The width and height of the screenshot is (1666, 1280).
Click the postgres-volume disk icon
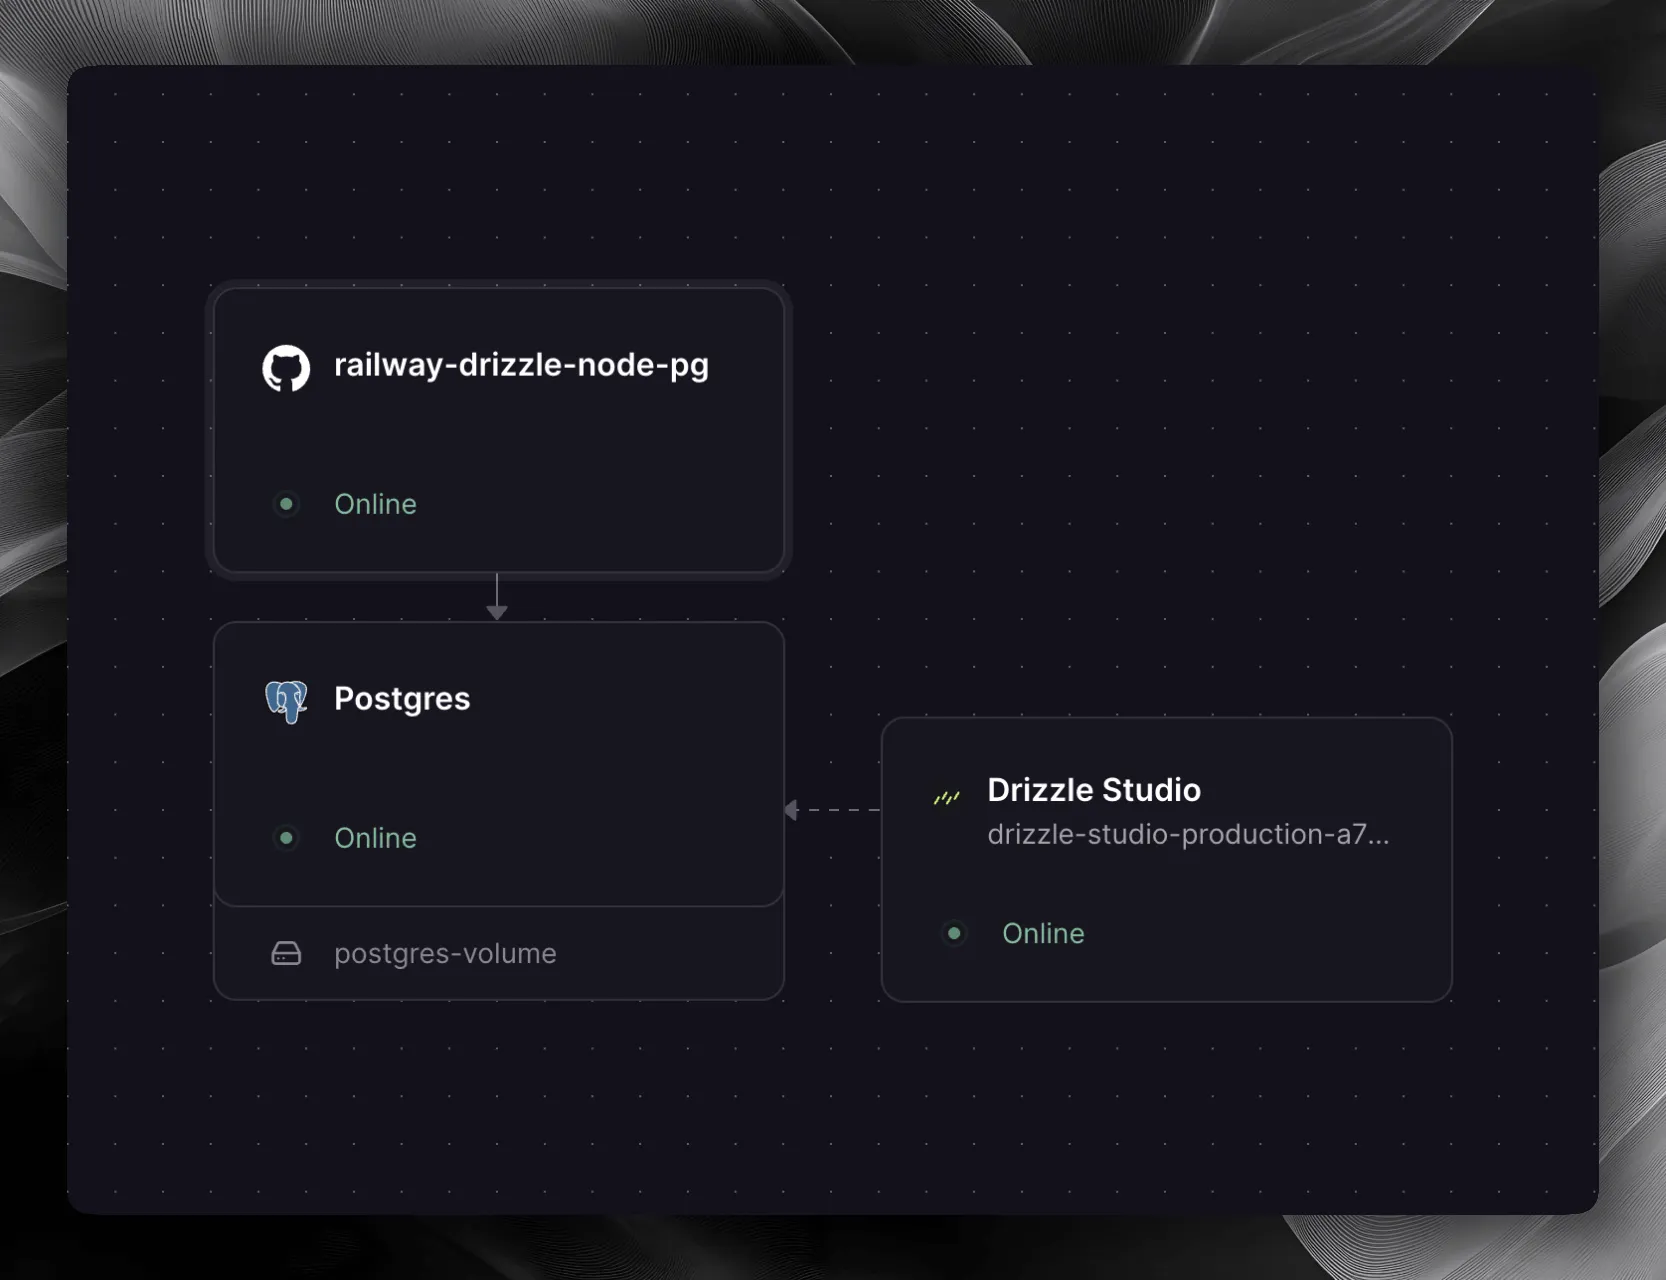pyautogui.click(x=286, y=954)
